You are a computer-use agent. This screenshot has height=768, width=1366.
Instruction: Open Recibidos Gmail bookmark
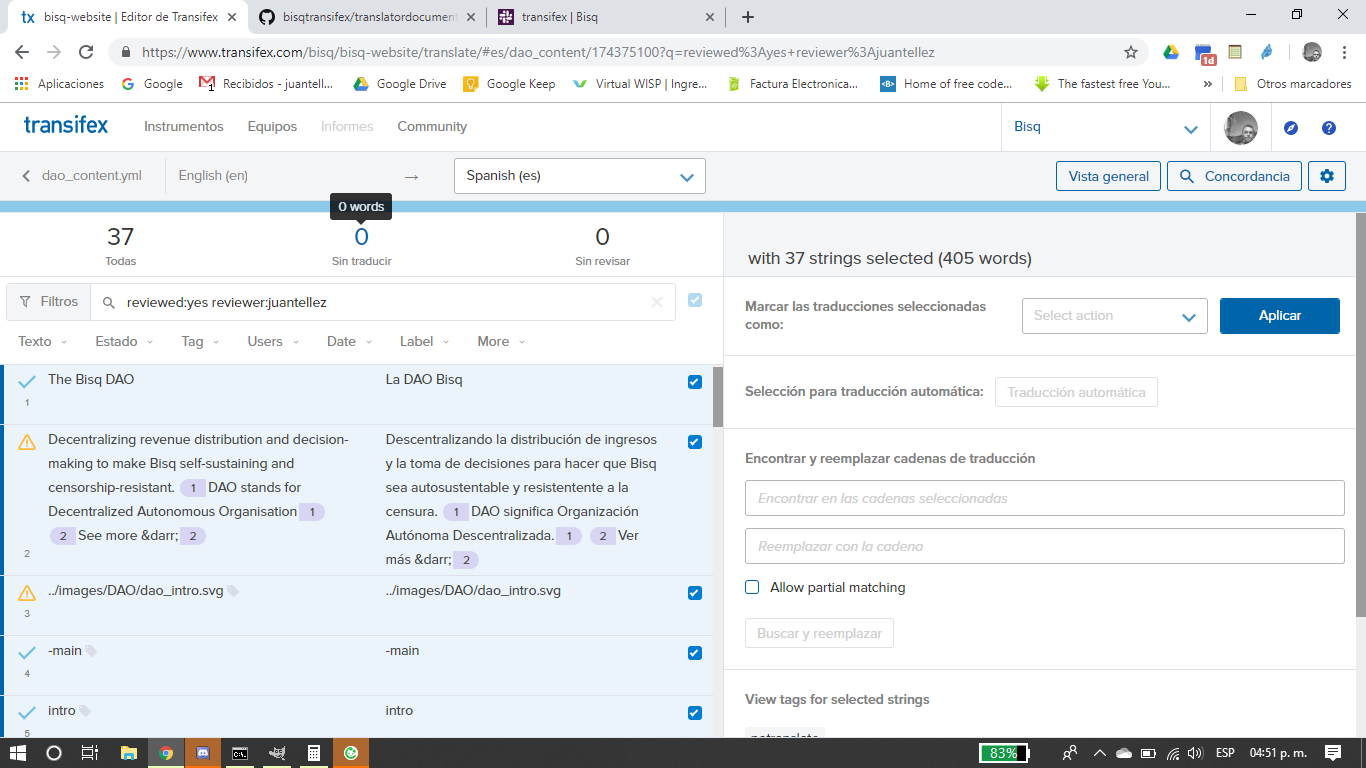[267, 84]
